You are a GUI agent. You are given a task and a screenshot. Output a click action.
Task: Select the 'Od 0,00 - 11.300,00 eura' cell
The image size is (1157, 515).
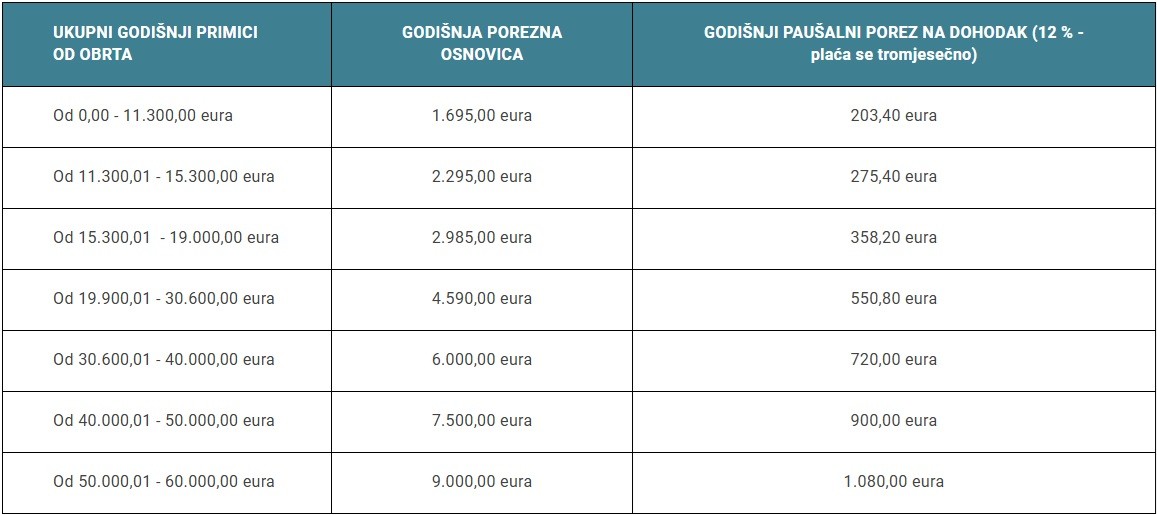click(143, 115)
